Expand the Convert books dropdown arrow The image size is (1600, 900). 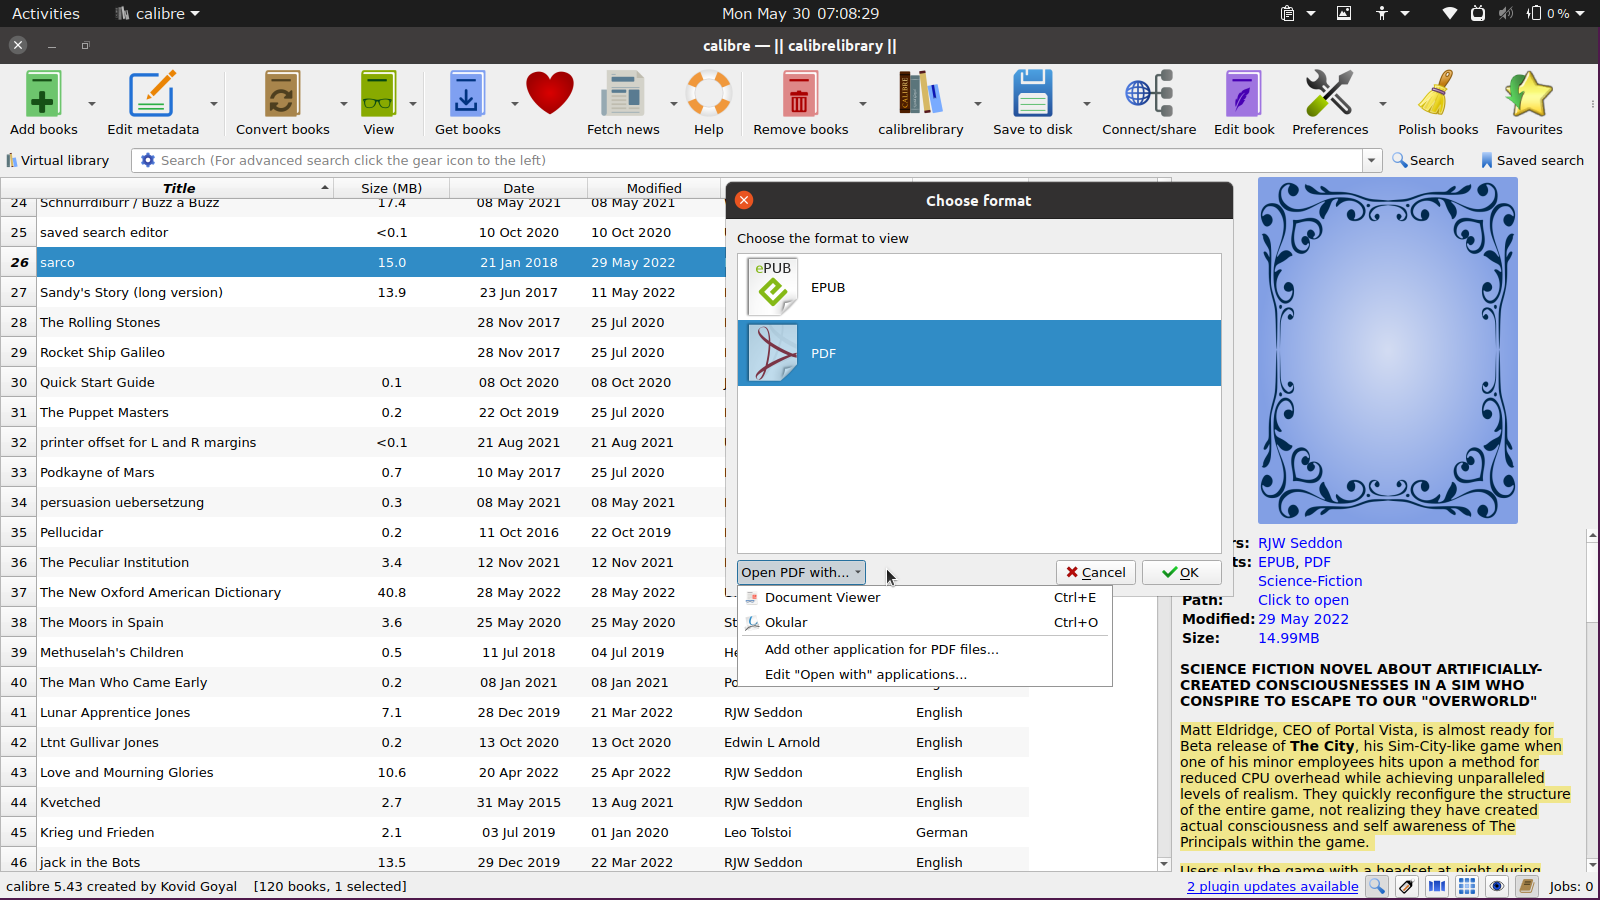tap(344, 104)
